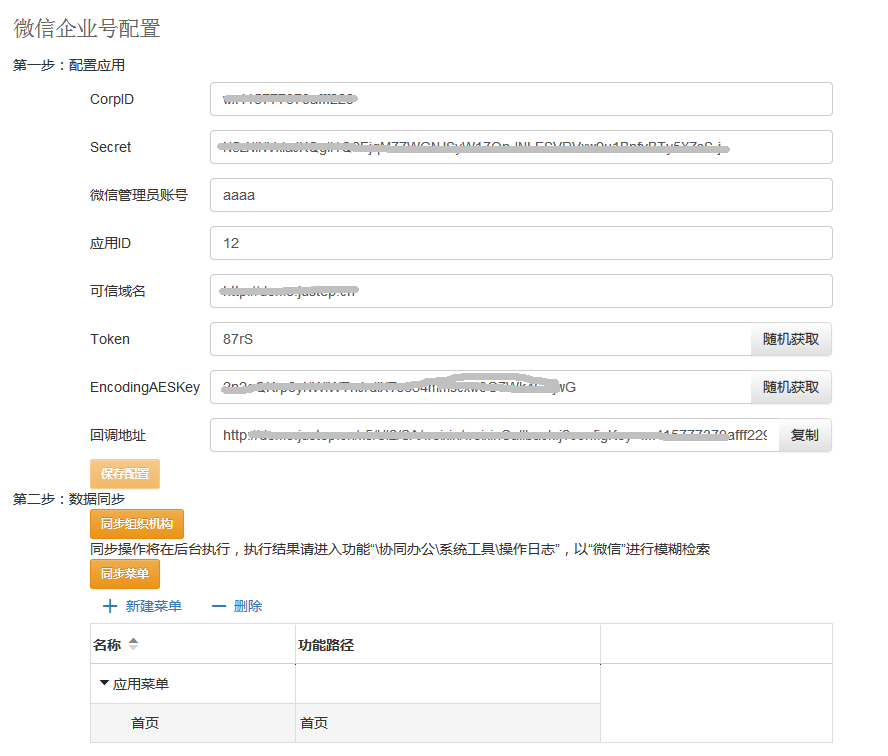The height and width of the screenshot is (756, 888).
Task: Click the 保存配置 button
Action: [x=125, y=473]
